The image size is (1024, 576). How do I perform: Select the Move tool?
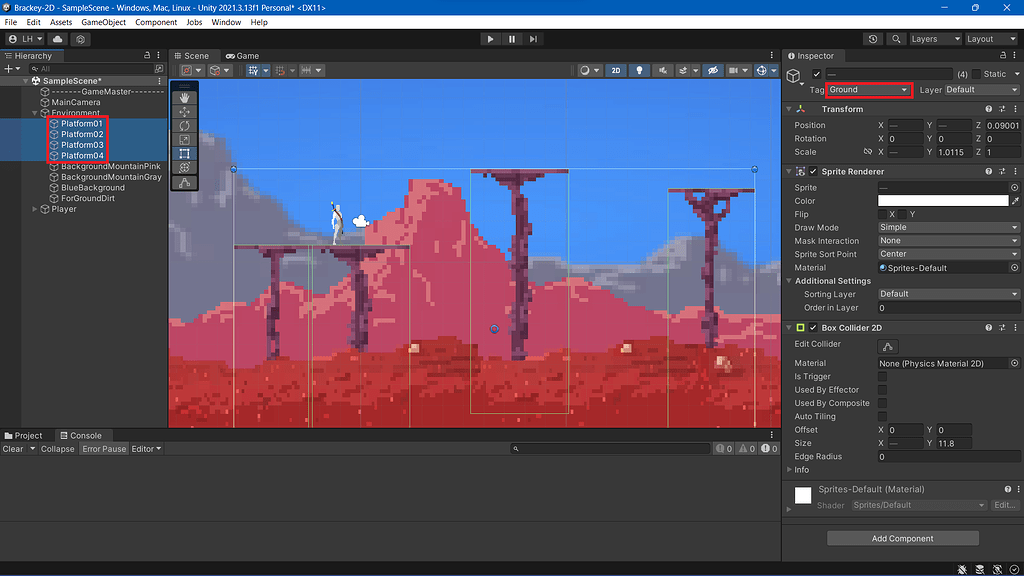[x=186, y=113]
